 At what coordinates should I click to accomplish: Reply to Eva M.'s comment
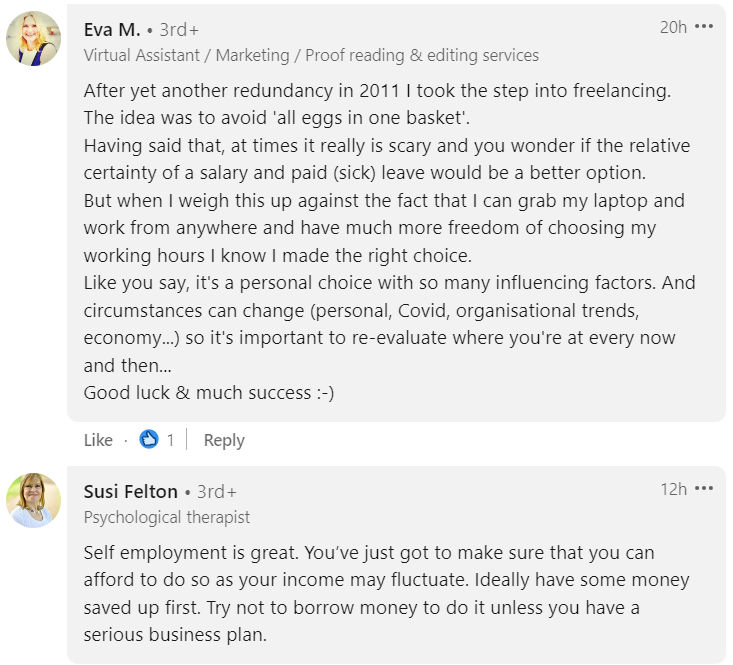click(224, 440)
